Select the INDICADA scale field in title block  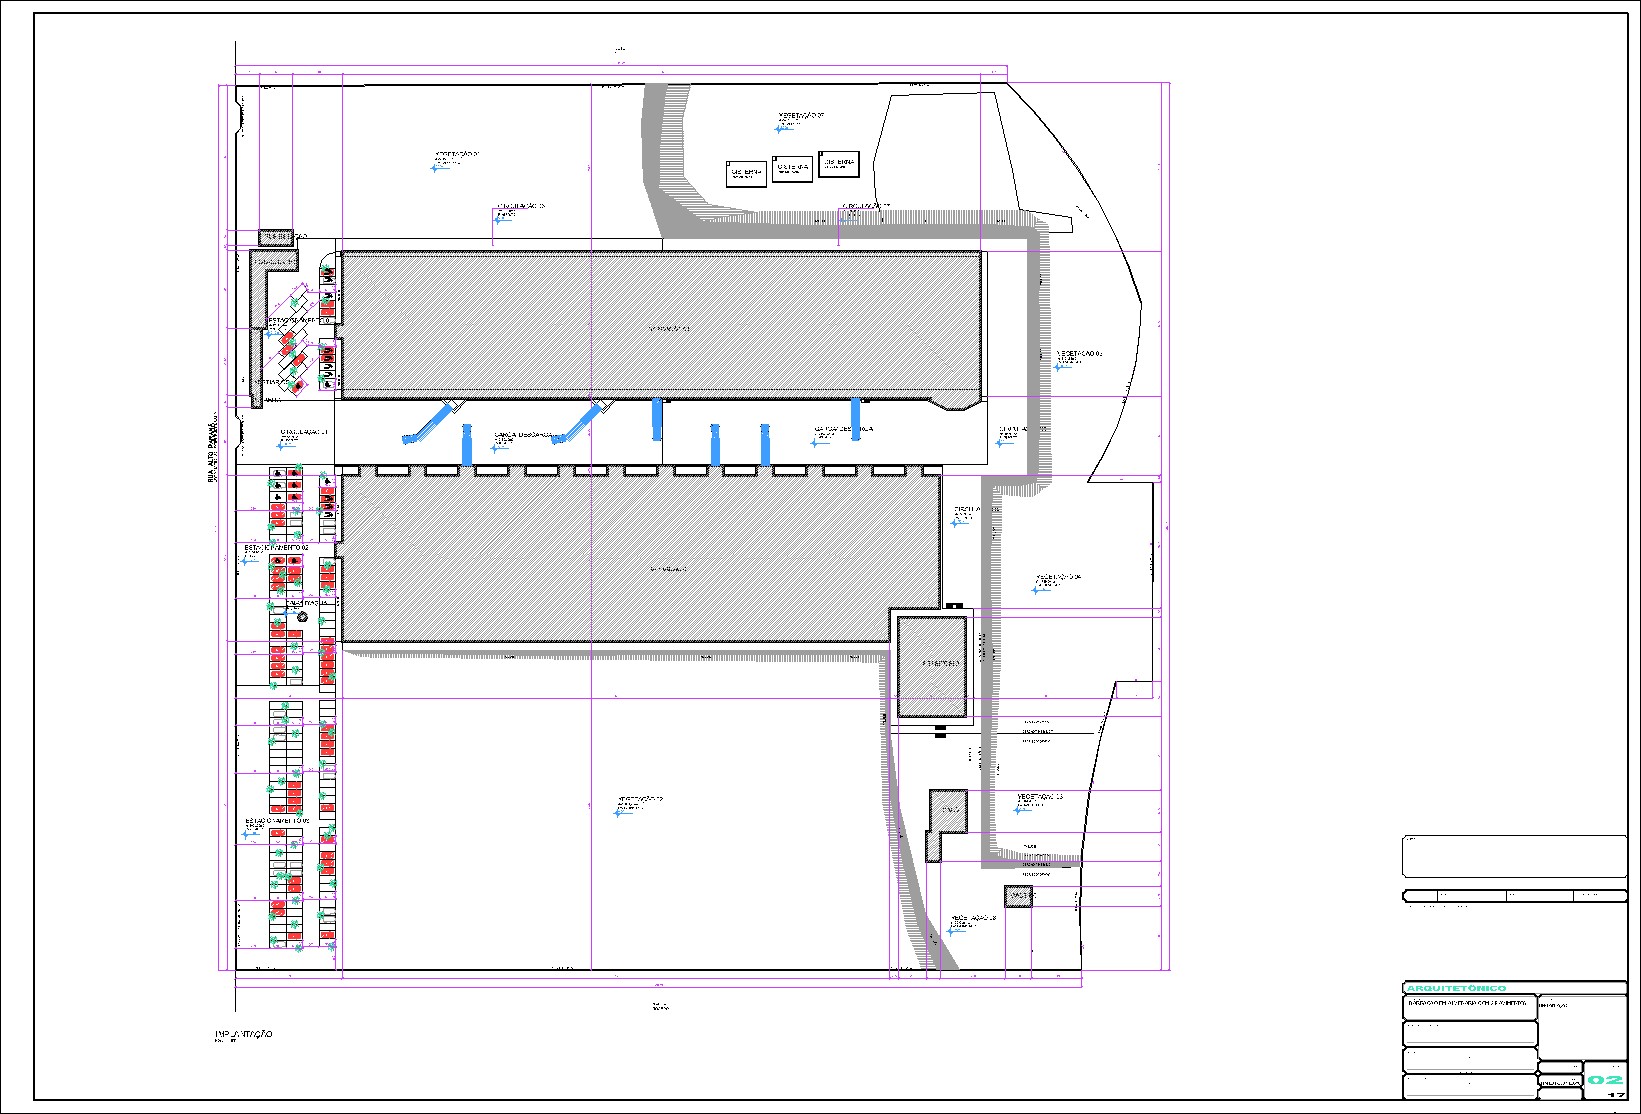coord(1559,1082)
